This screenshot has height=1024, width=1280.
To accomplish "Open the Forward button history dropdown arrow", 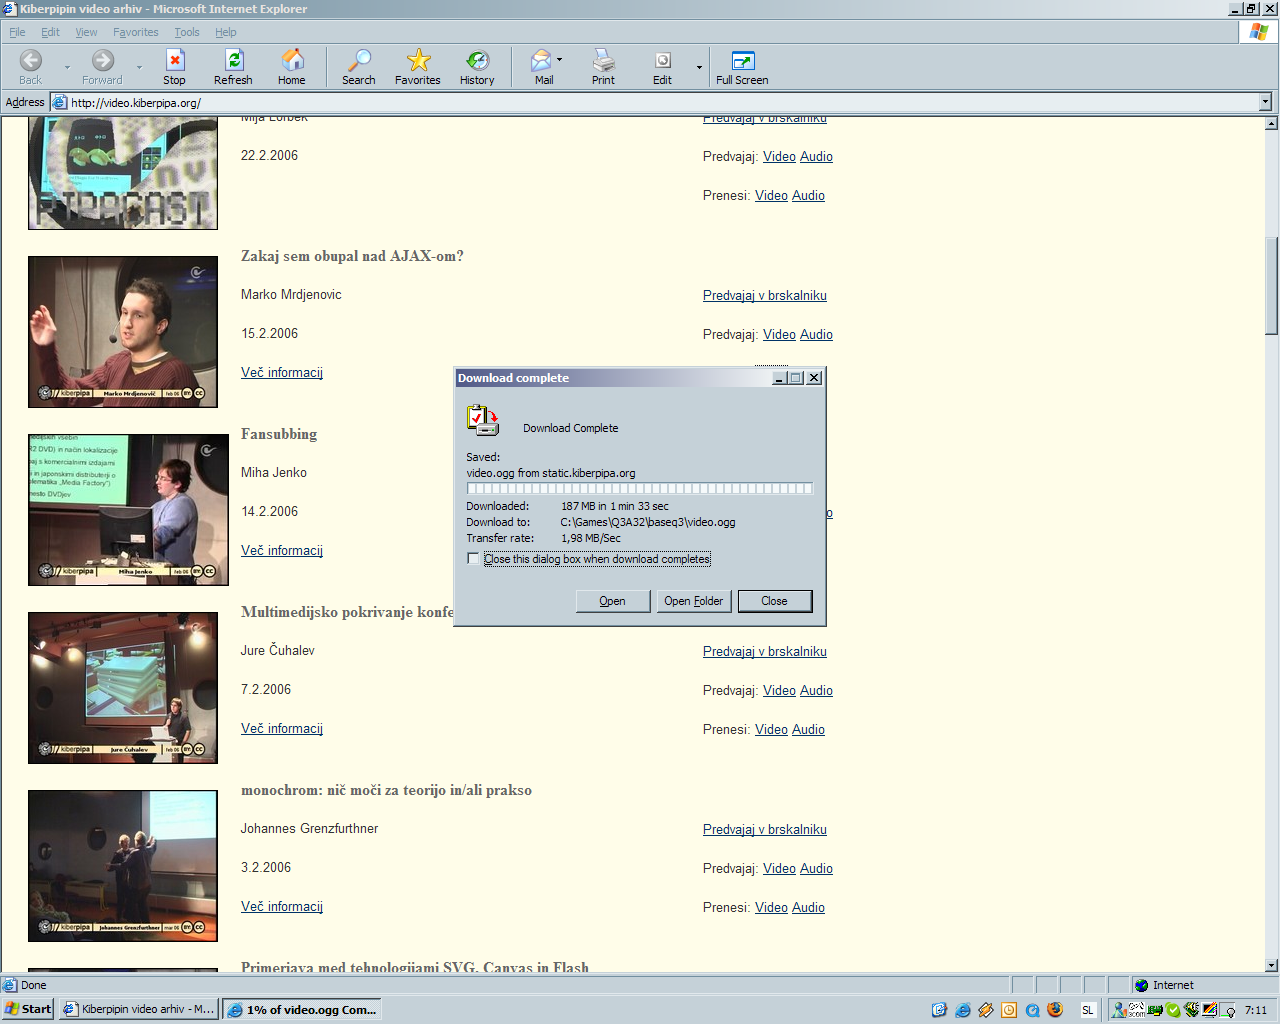I will (x=139, y=68).
